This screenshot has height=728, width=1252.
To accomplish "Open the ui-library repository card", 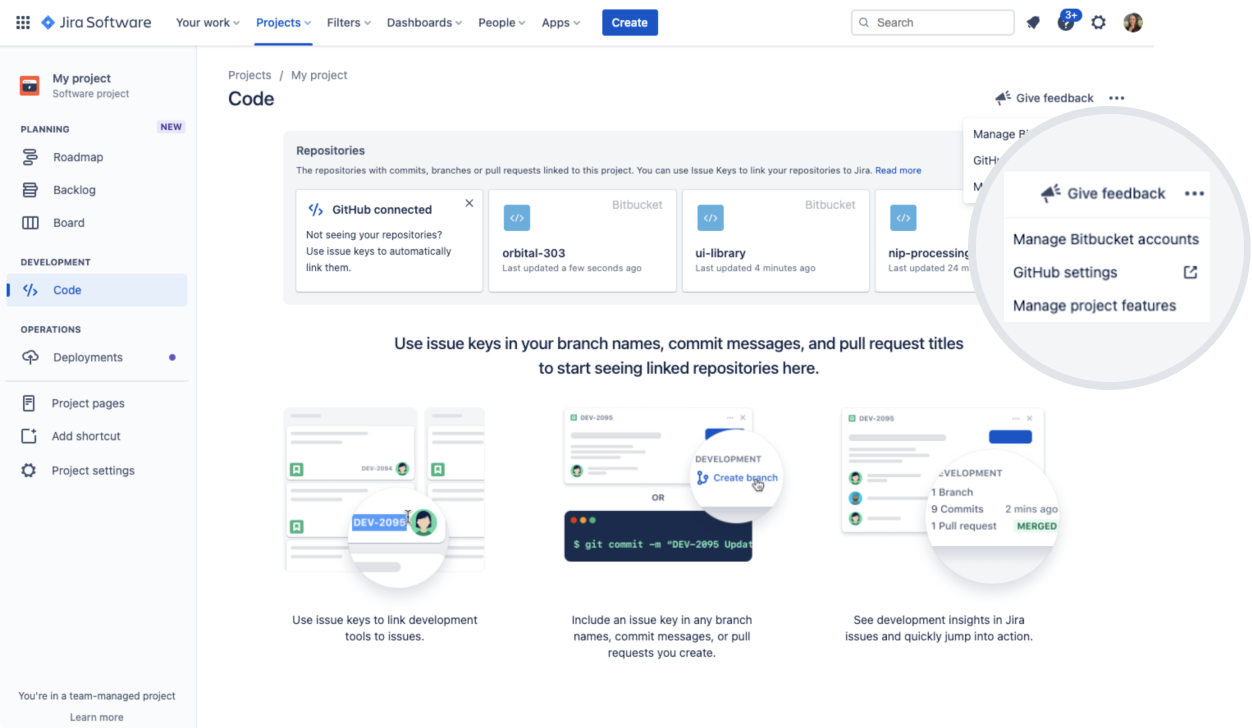I will pos(776,241).
